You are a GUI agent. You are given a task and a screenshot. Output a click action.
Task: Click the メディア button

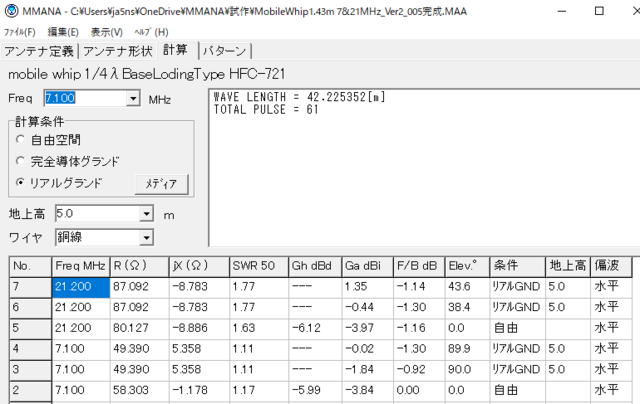pyautogui.click(x=162, y=184)
